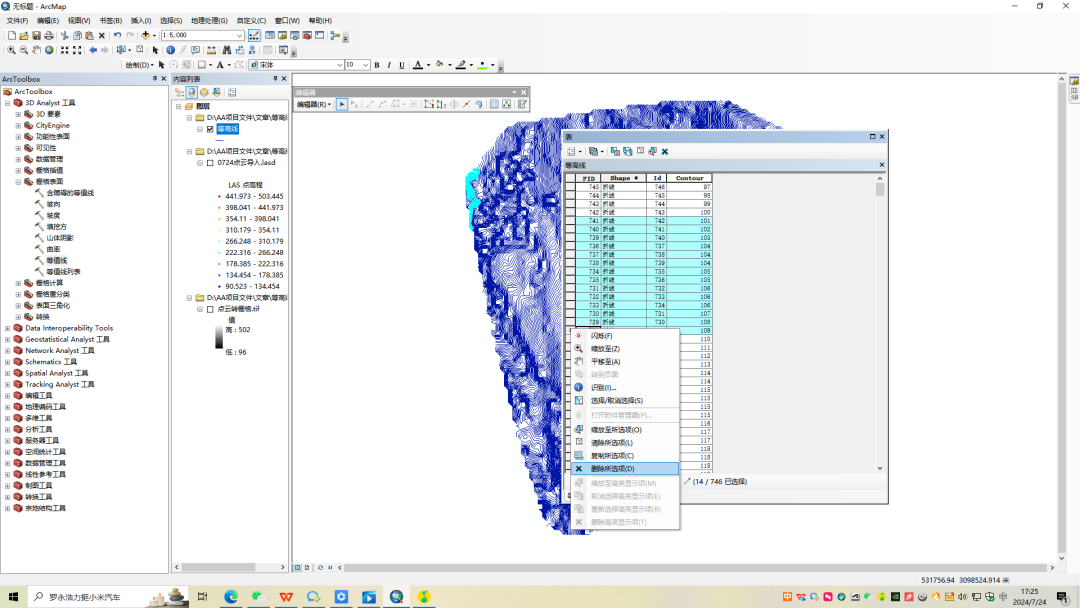Collapse the 3D Analyst 工具 toolbox

pyautogui.click(x=8, y=103)
